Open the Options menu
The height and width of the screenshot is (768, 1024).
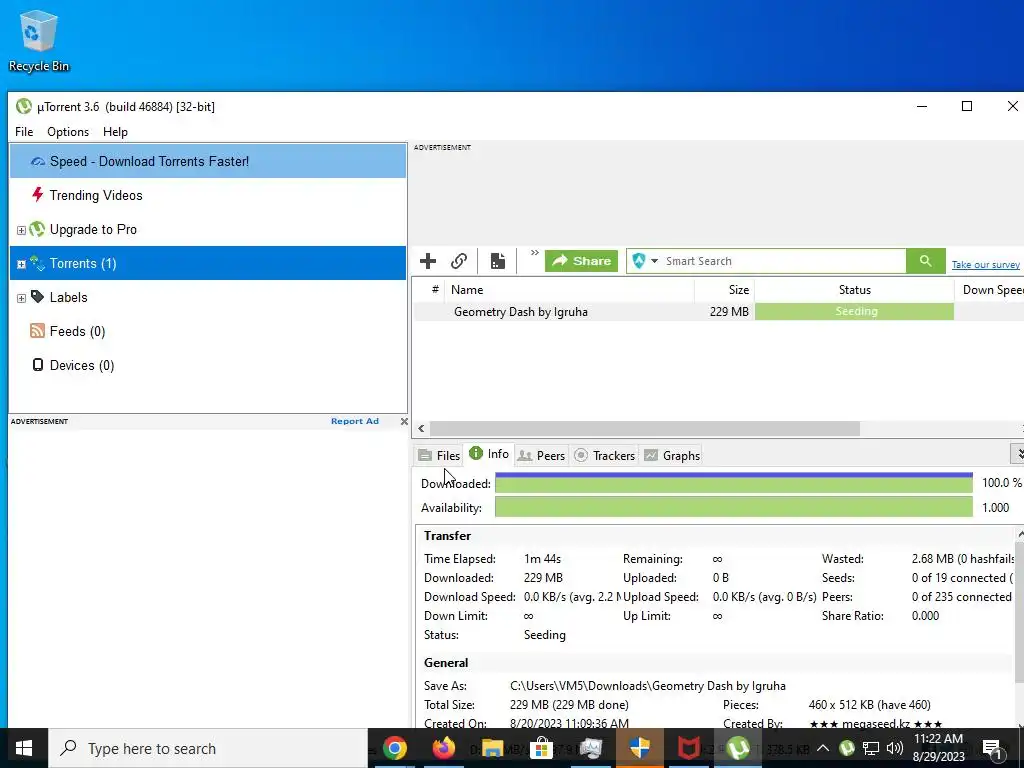pyautogui.click(x=68, y=132)
